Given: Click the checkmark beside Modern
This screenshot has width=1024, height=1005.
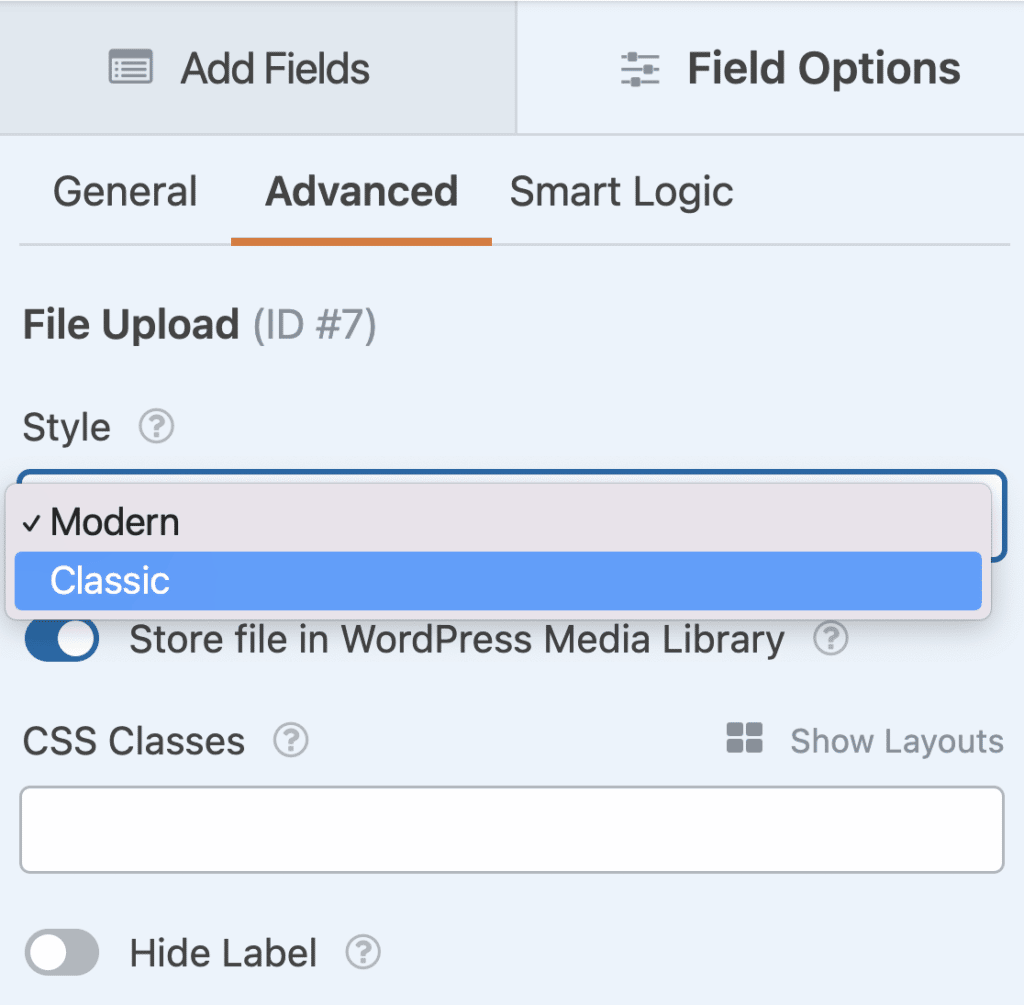Looking at the screenshot, I should point(33,521).
